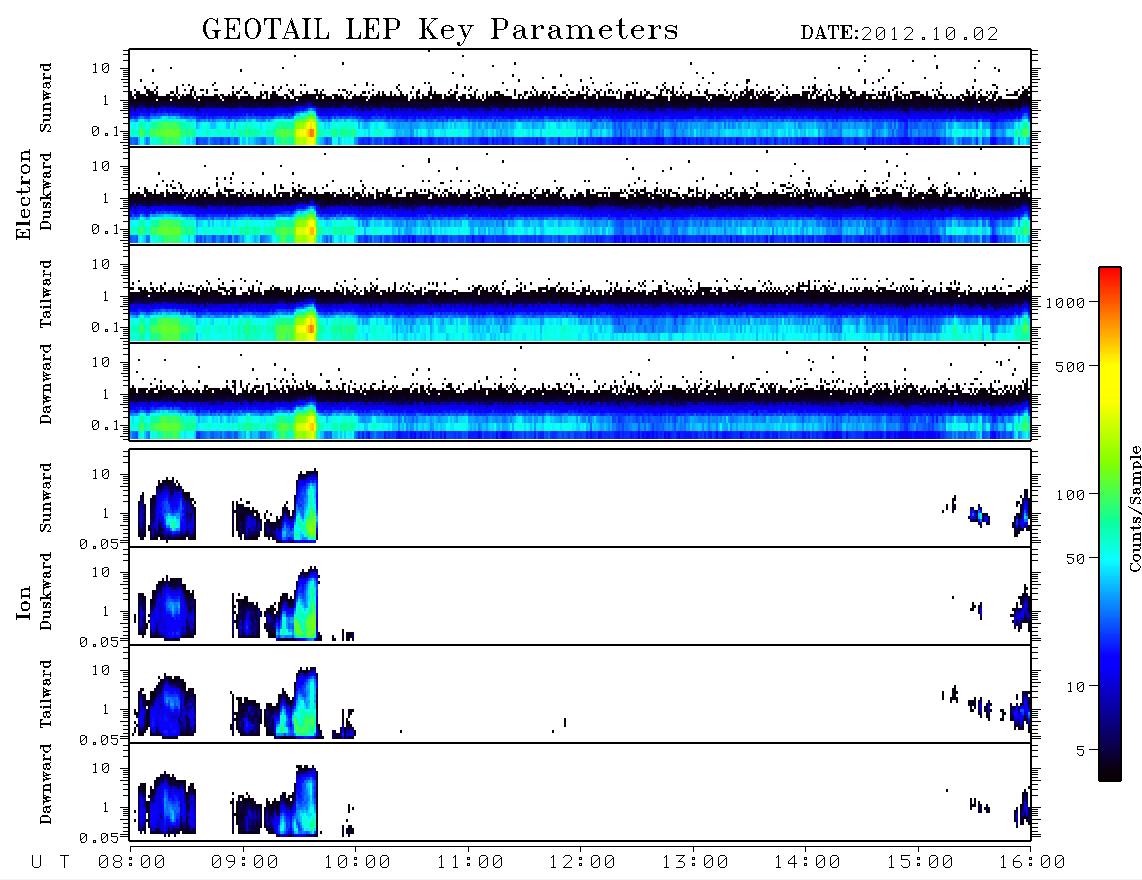Viewport: 1142px width, 880px height.
Task: Click the Electron "Tailward" axis label
Action: click(x=45, y=294)
